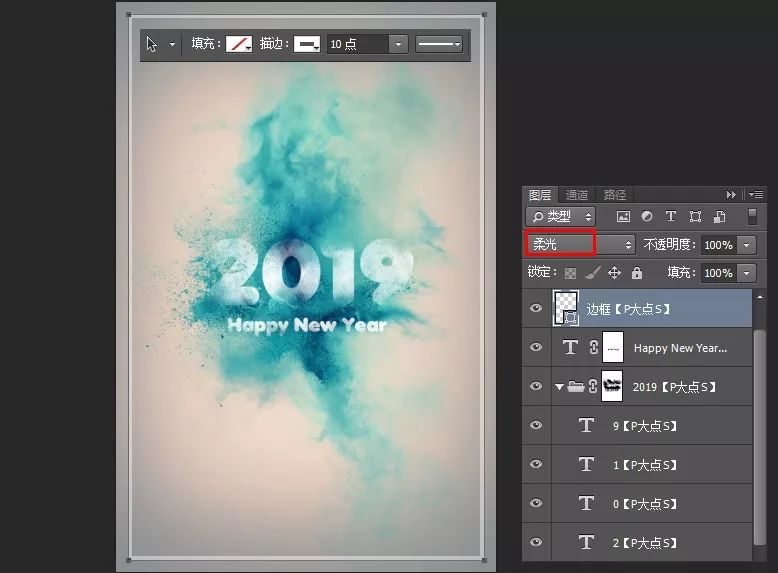
Task: Select the path selection arrow tool
Action: tap(152, 44)
